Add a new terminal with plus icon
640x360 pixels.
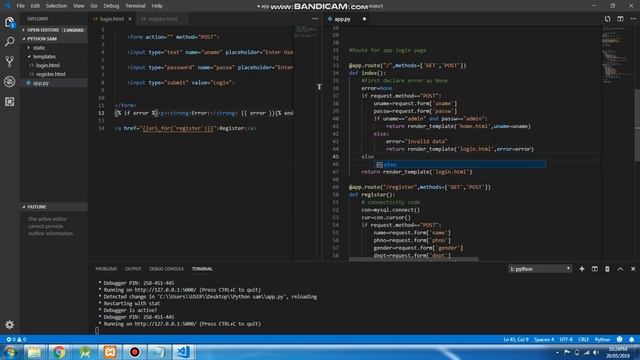click(x=582, y=269)
